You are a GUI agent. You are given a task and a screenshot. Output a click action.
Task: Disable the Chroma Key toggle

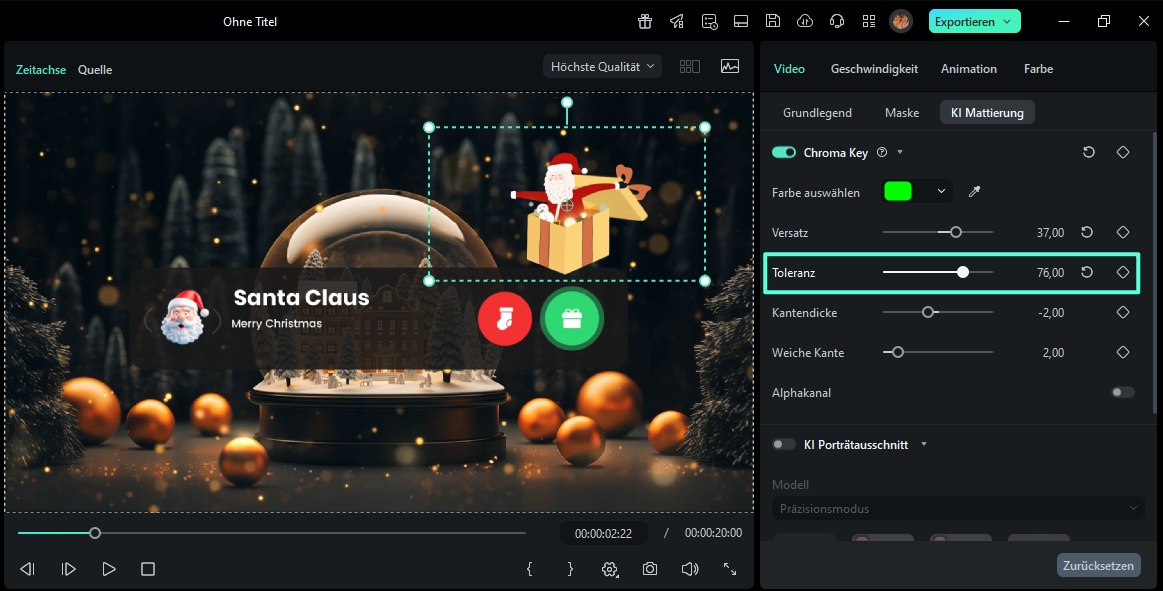click(784, 152)
